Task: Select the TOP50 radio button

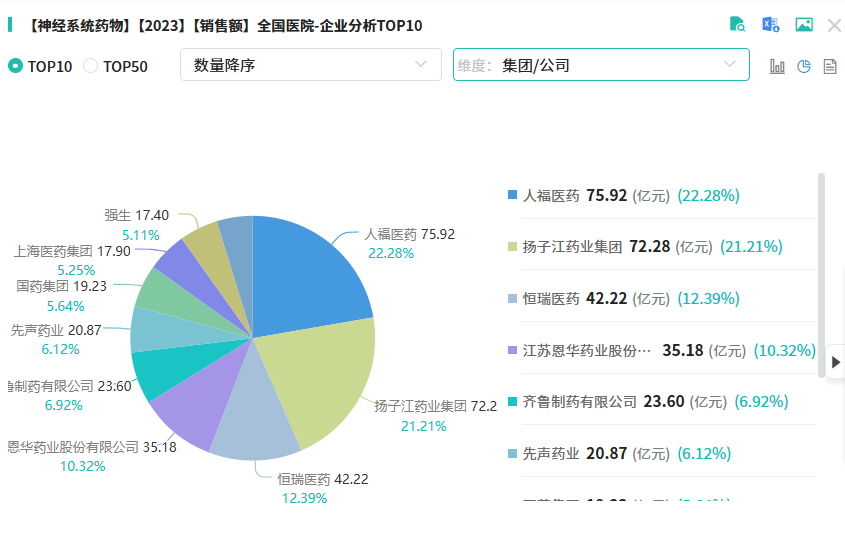Action: (91, 66)
